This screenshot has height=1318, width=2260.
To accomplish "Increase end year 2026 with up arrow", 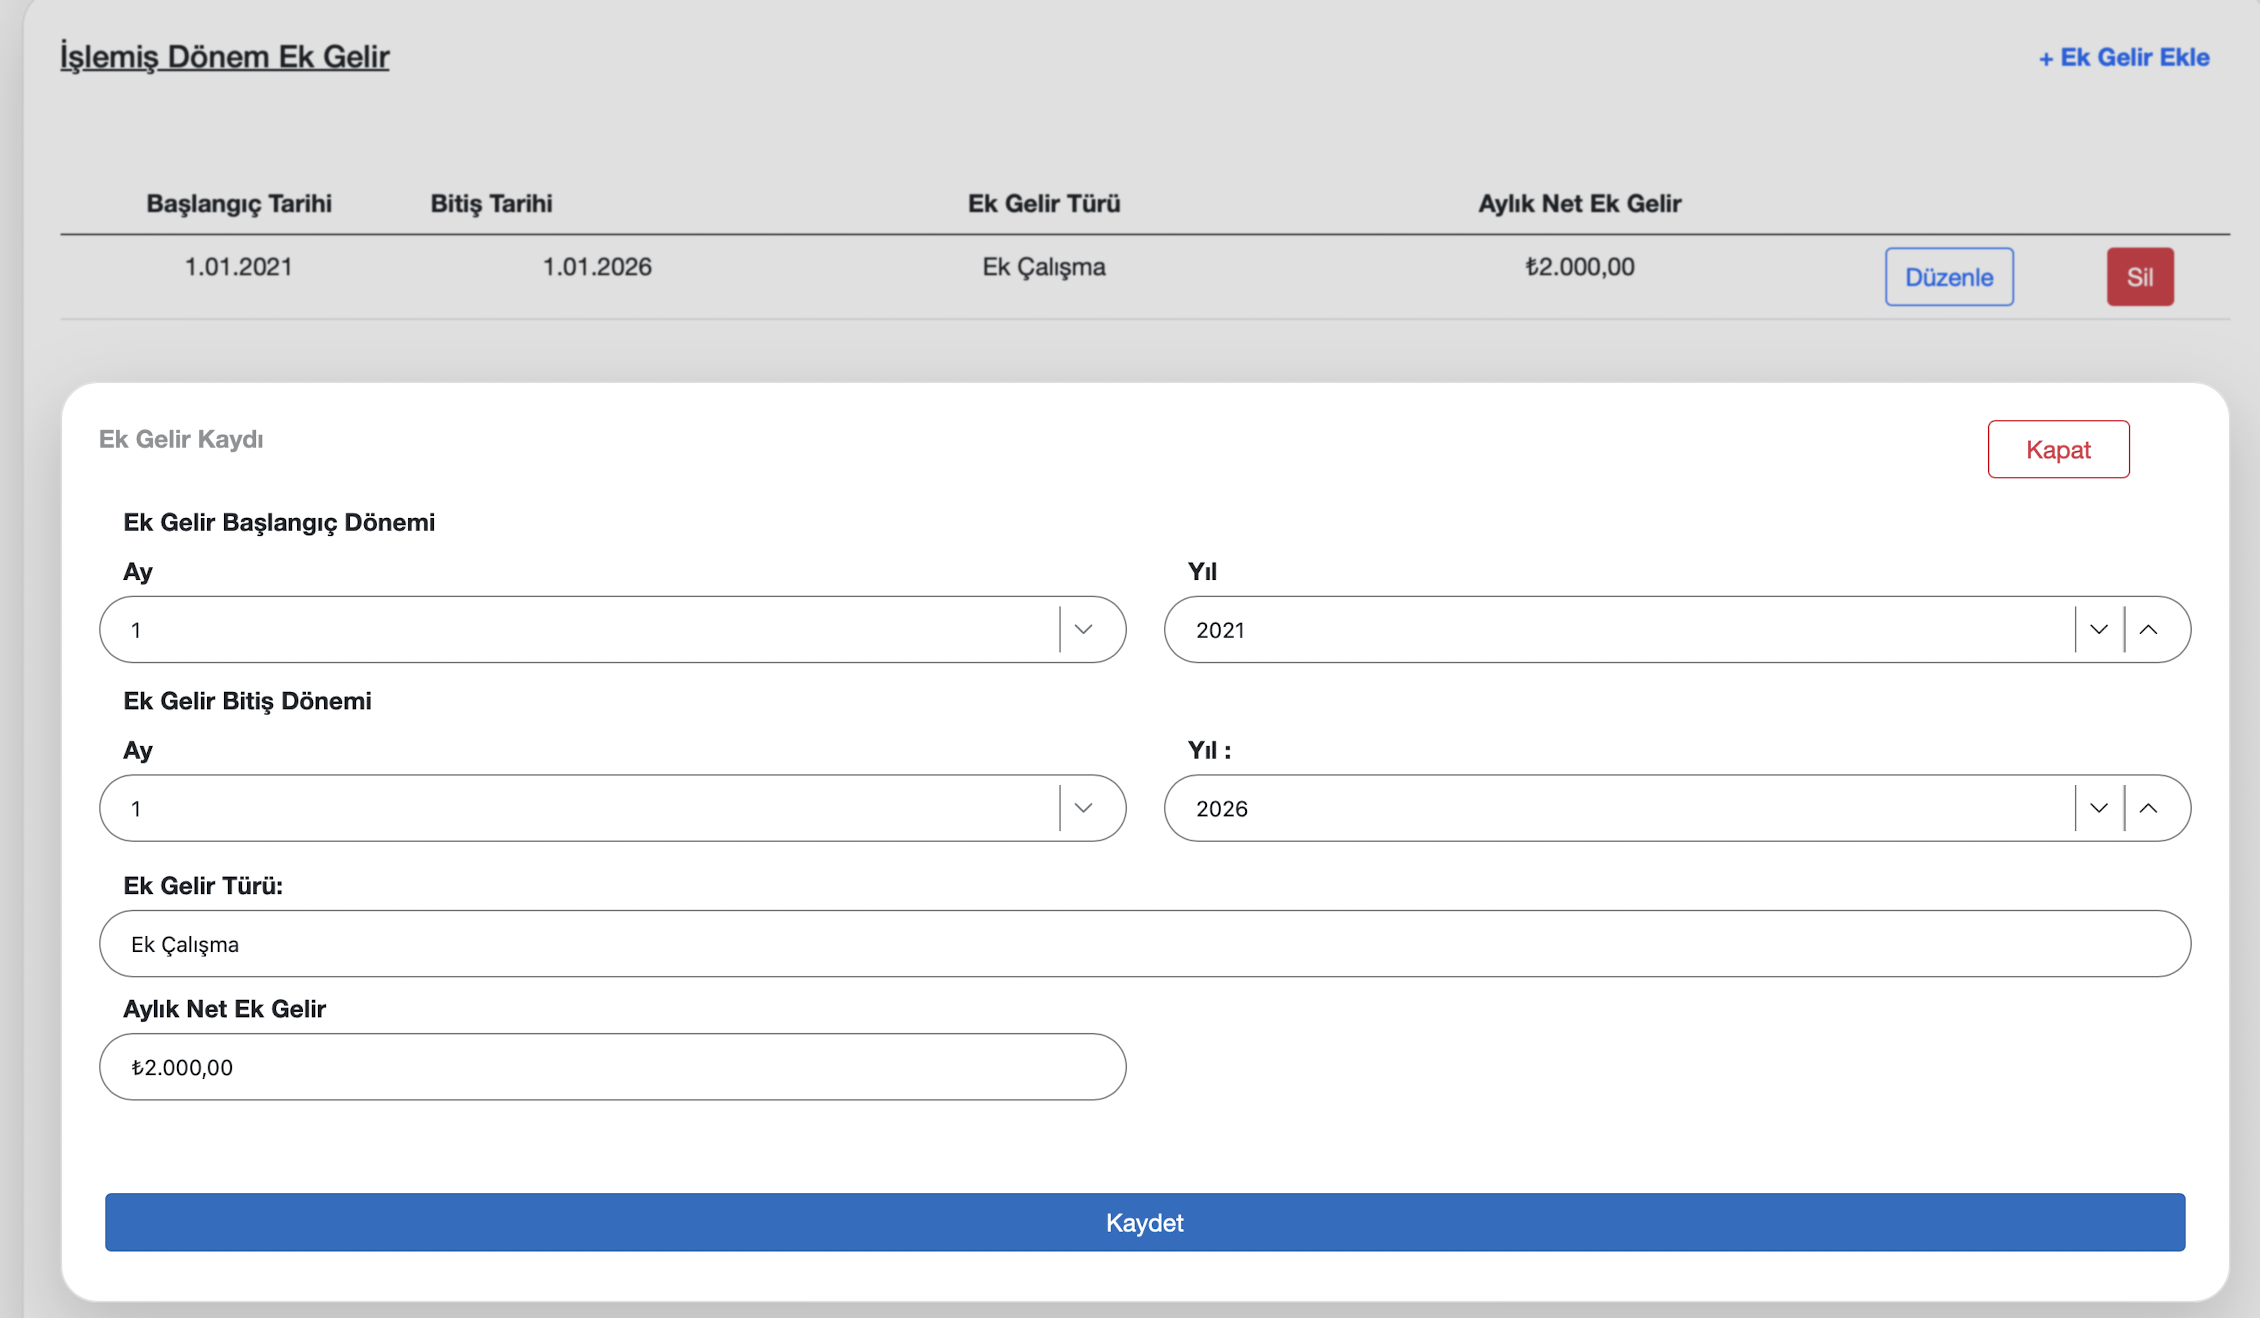I will click(2148, 808).
